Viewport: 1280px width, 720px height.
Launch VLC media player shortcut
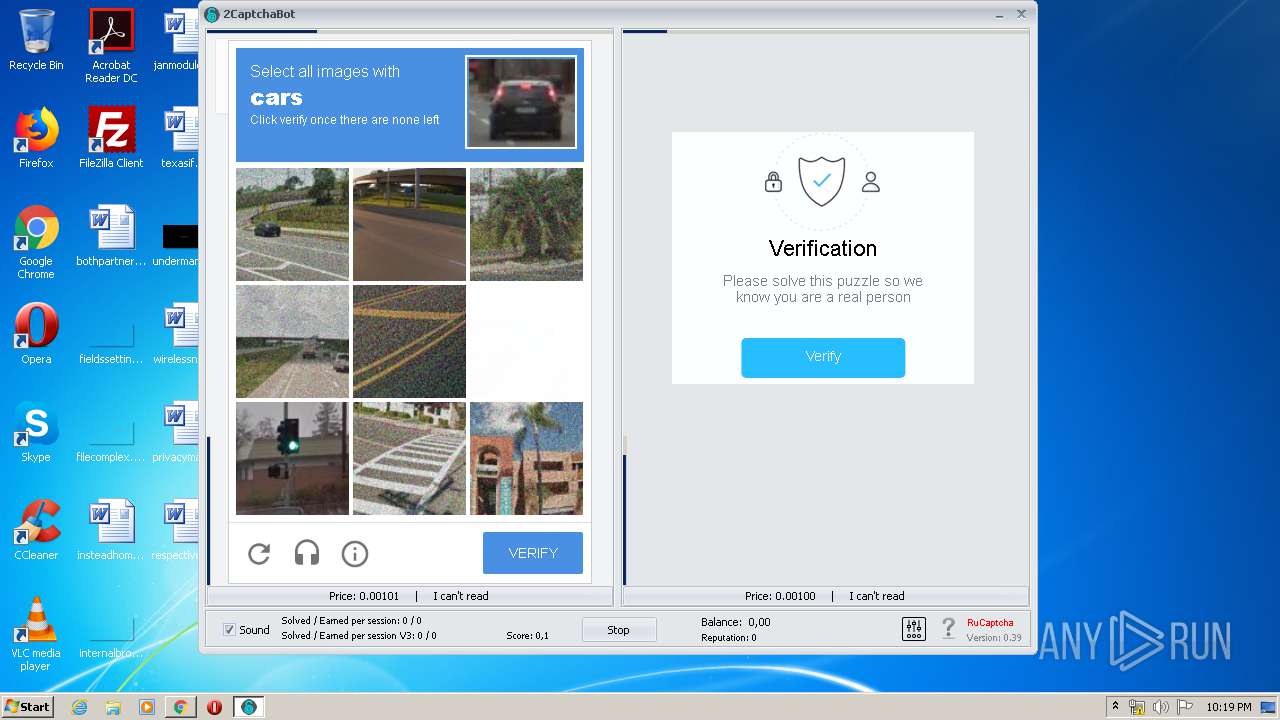pyautogui.click(x=36, y=634)
